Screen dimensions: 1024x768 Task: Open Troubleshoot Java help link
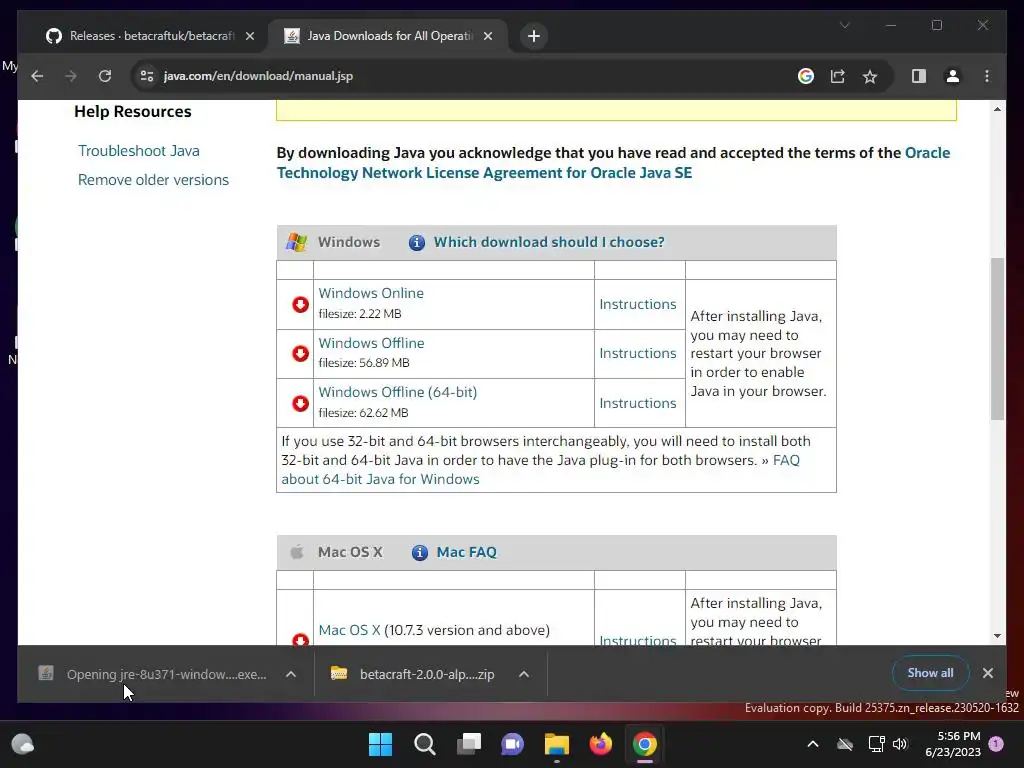click(x=139, y=151)
